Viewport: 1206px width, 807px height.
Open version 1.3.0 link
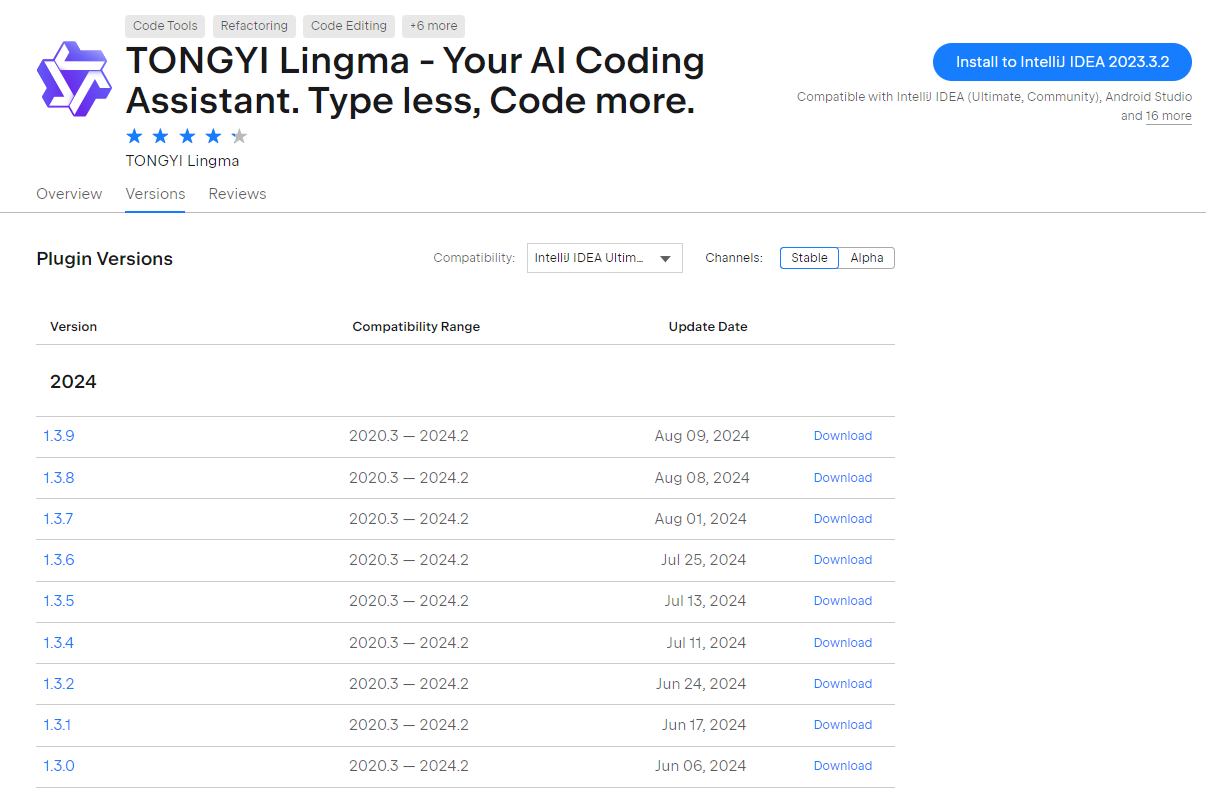point(58,766)
